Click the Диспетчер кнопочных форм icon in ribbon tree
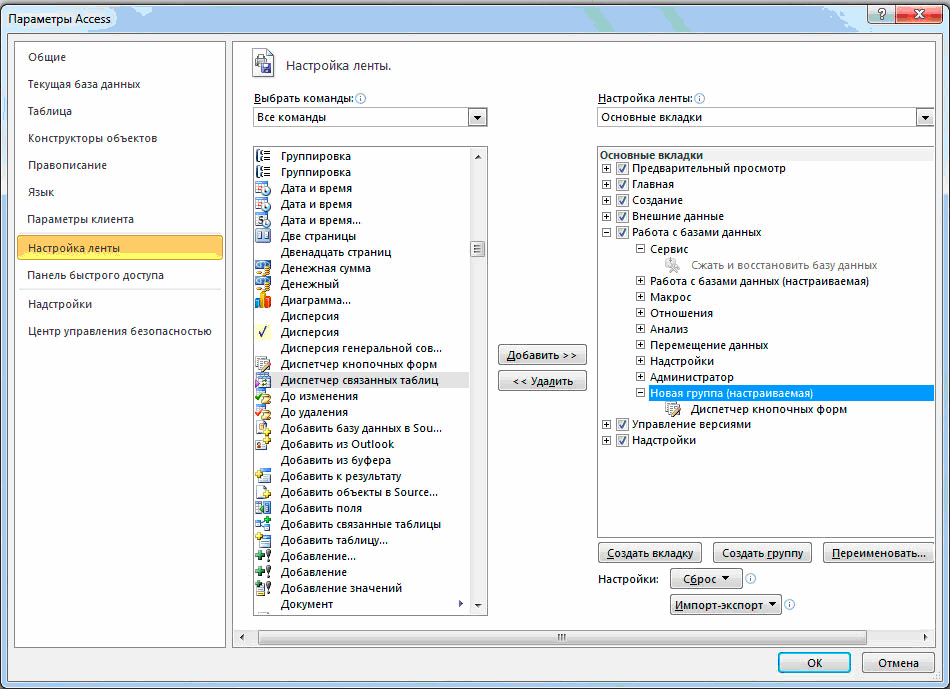The image size is (950, 689). click(673, 409)
